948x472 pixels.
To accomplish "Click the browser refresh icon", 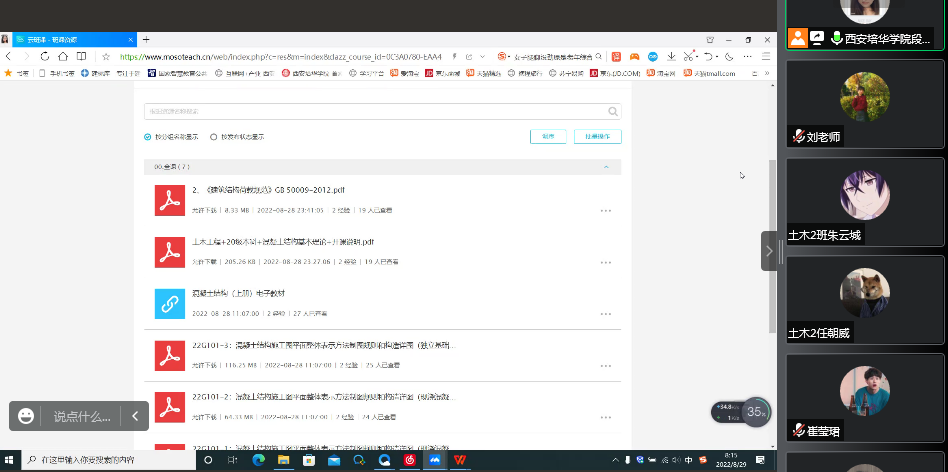I will coord(46,57).
